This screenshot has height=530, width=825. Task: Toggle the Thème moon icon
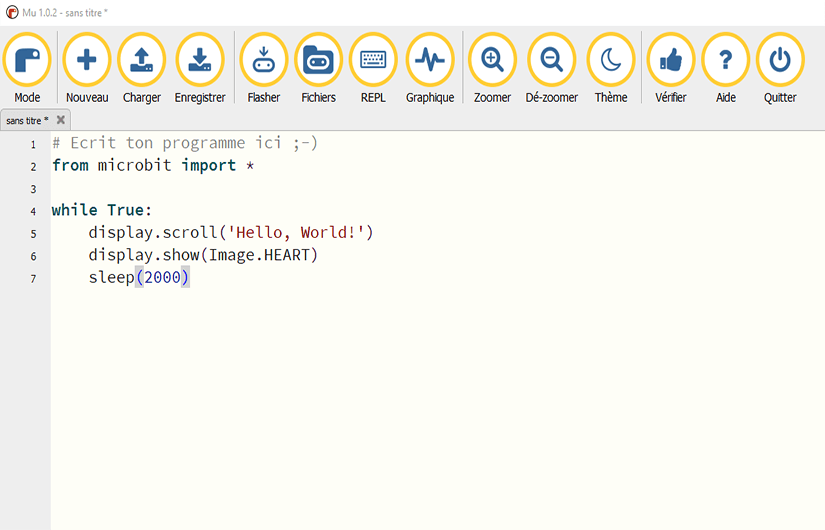click(611, 60)
